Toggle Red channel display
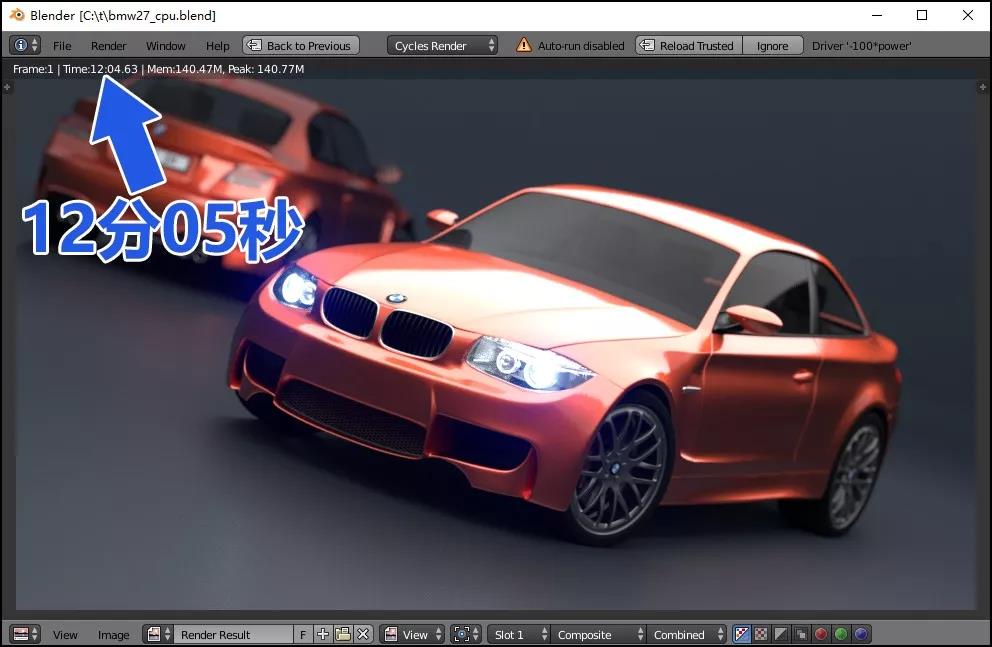Viewport: 992px width, 647px height. tap(821, 634)
